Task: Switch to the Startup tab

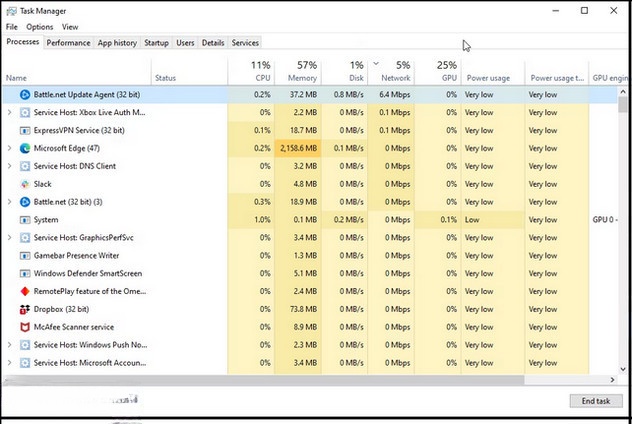Action: [156, 43]
